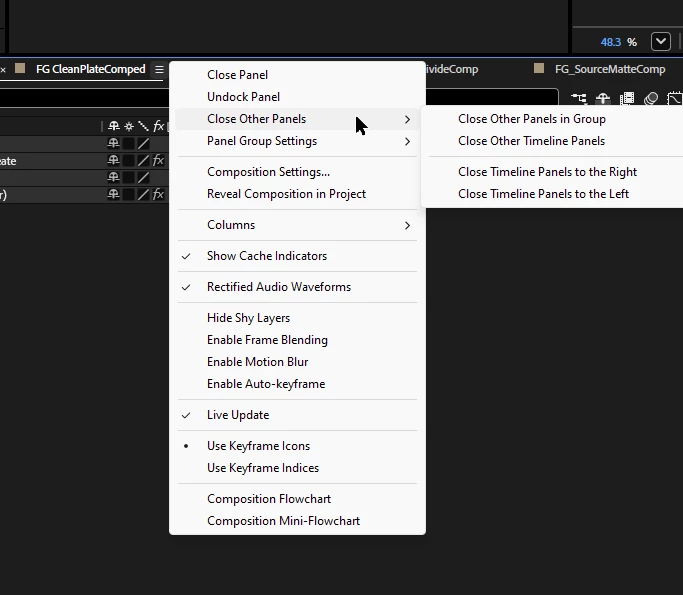The image size is (683, 595).
Task: Open Composition Flowchart from the menu
Action: [x=297, y=499]
